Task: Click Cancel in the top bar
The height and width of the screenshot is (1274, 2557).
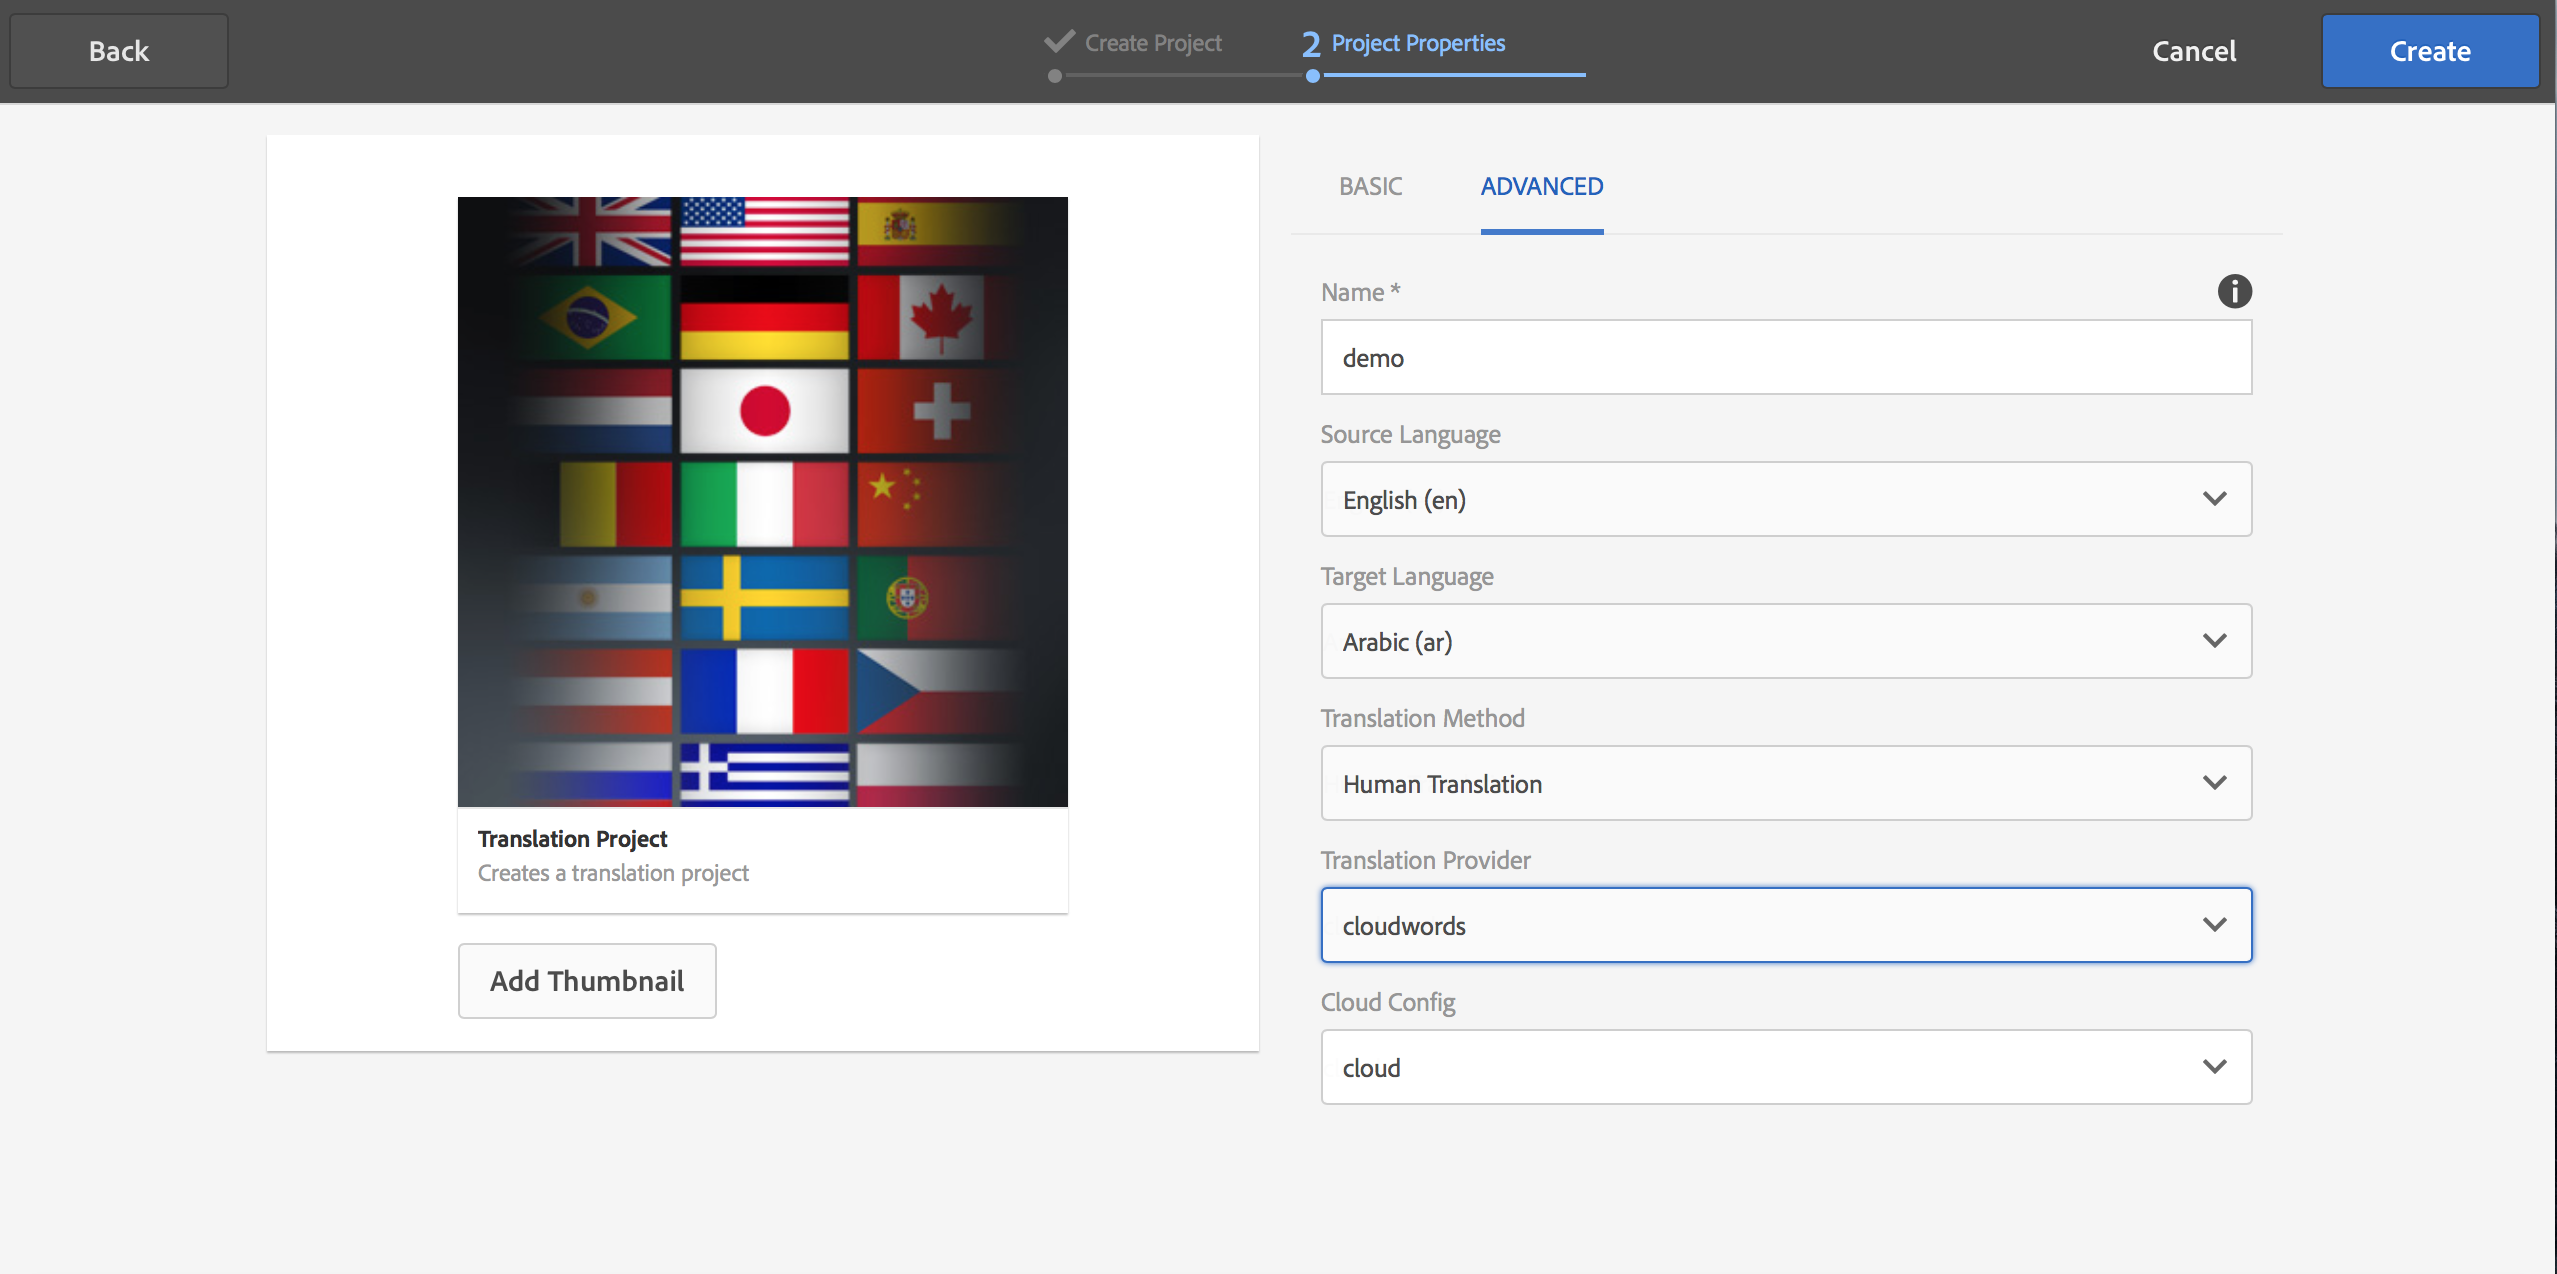Action: [x=2194, y=51]
